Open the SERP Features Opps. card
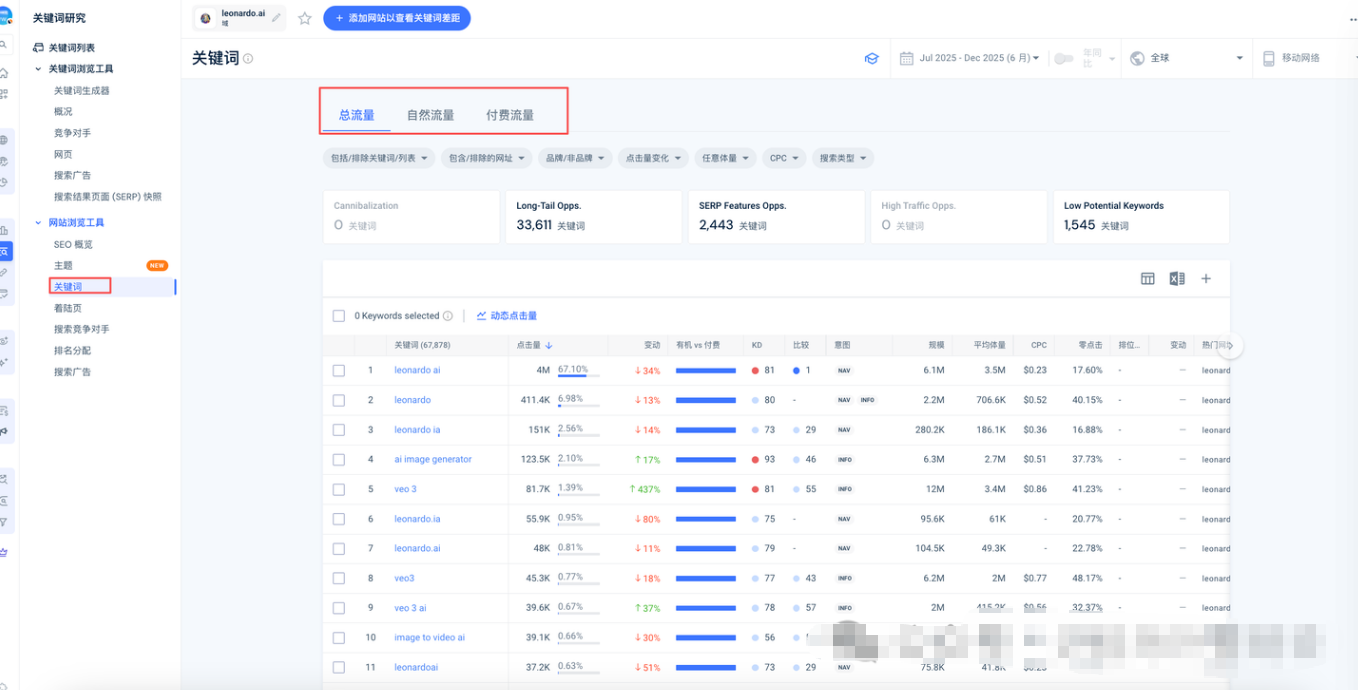The width and height of the screenshot is (1358, 690). point(776,217)
